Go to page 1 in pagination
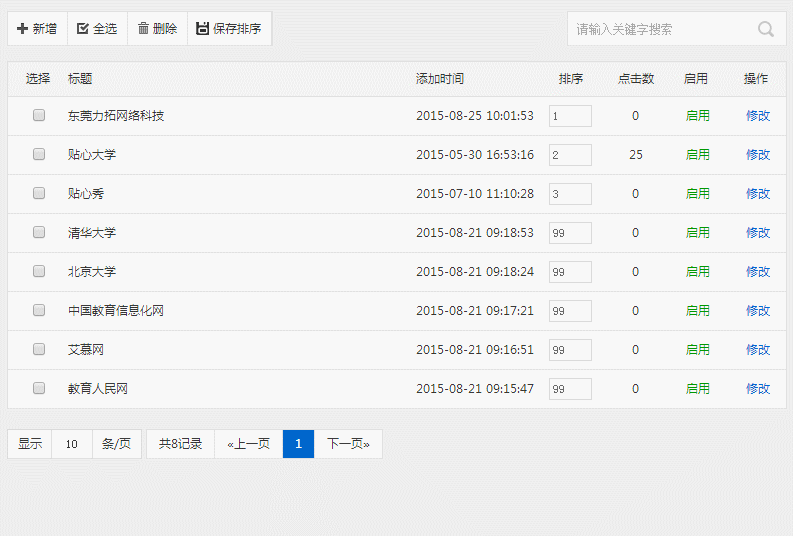The image size is (793, 536). 298,444
